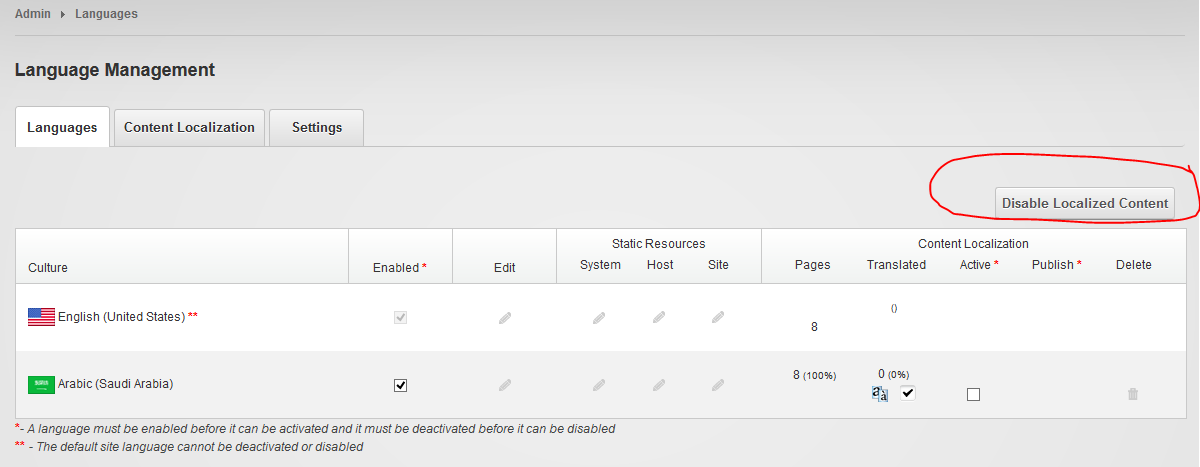Screen dimensions: 1200x467
Task: Edit Site static resources for English
Action: coord(718,317)
